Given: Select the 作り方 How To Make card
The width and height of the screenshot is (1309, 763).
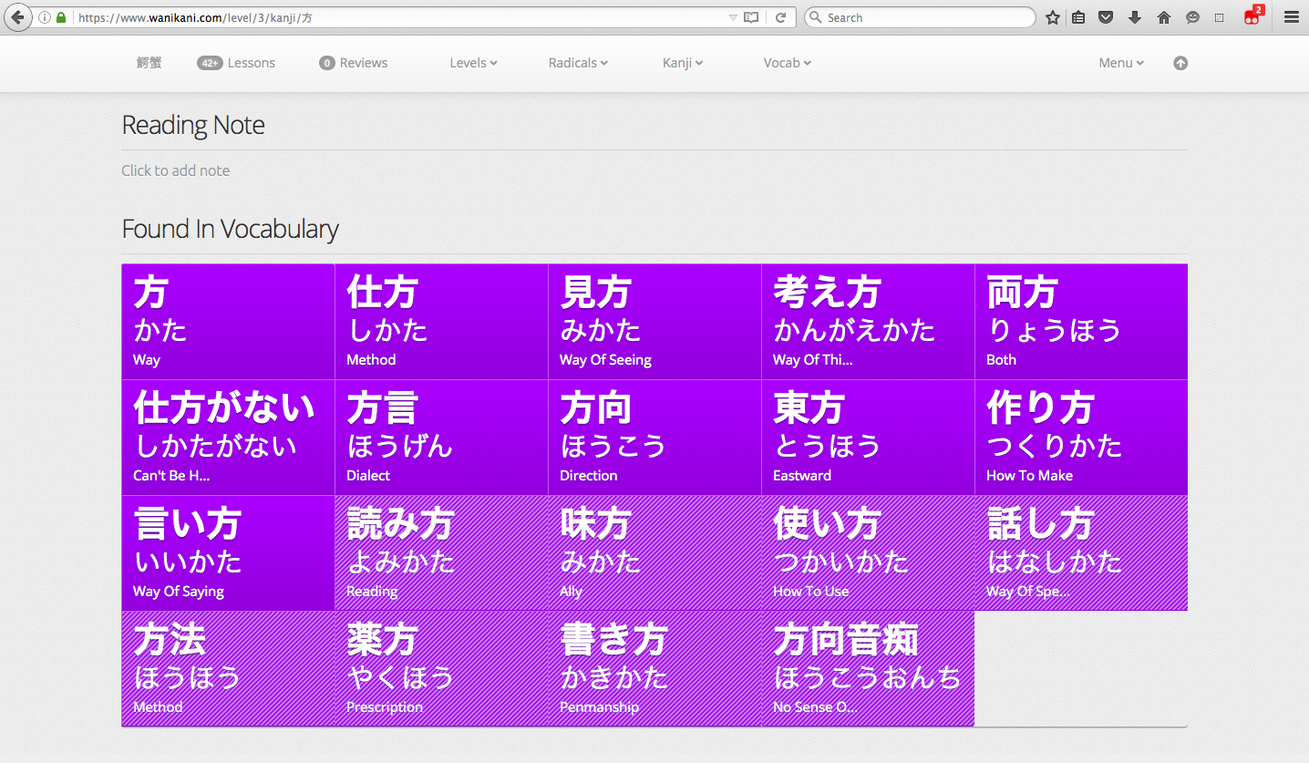Looking at the screenshot, I should click(x=1081, y=438).
